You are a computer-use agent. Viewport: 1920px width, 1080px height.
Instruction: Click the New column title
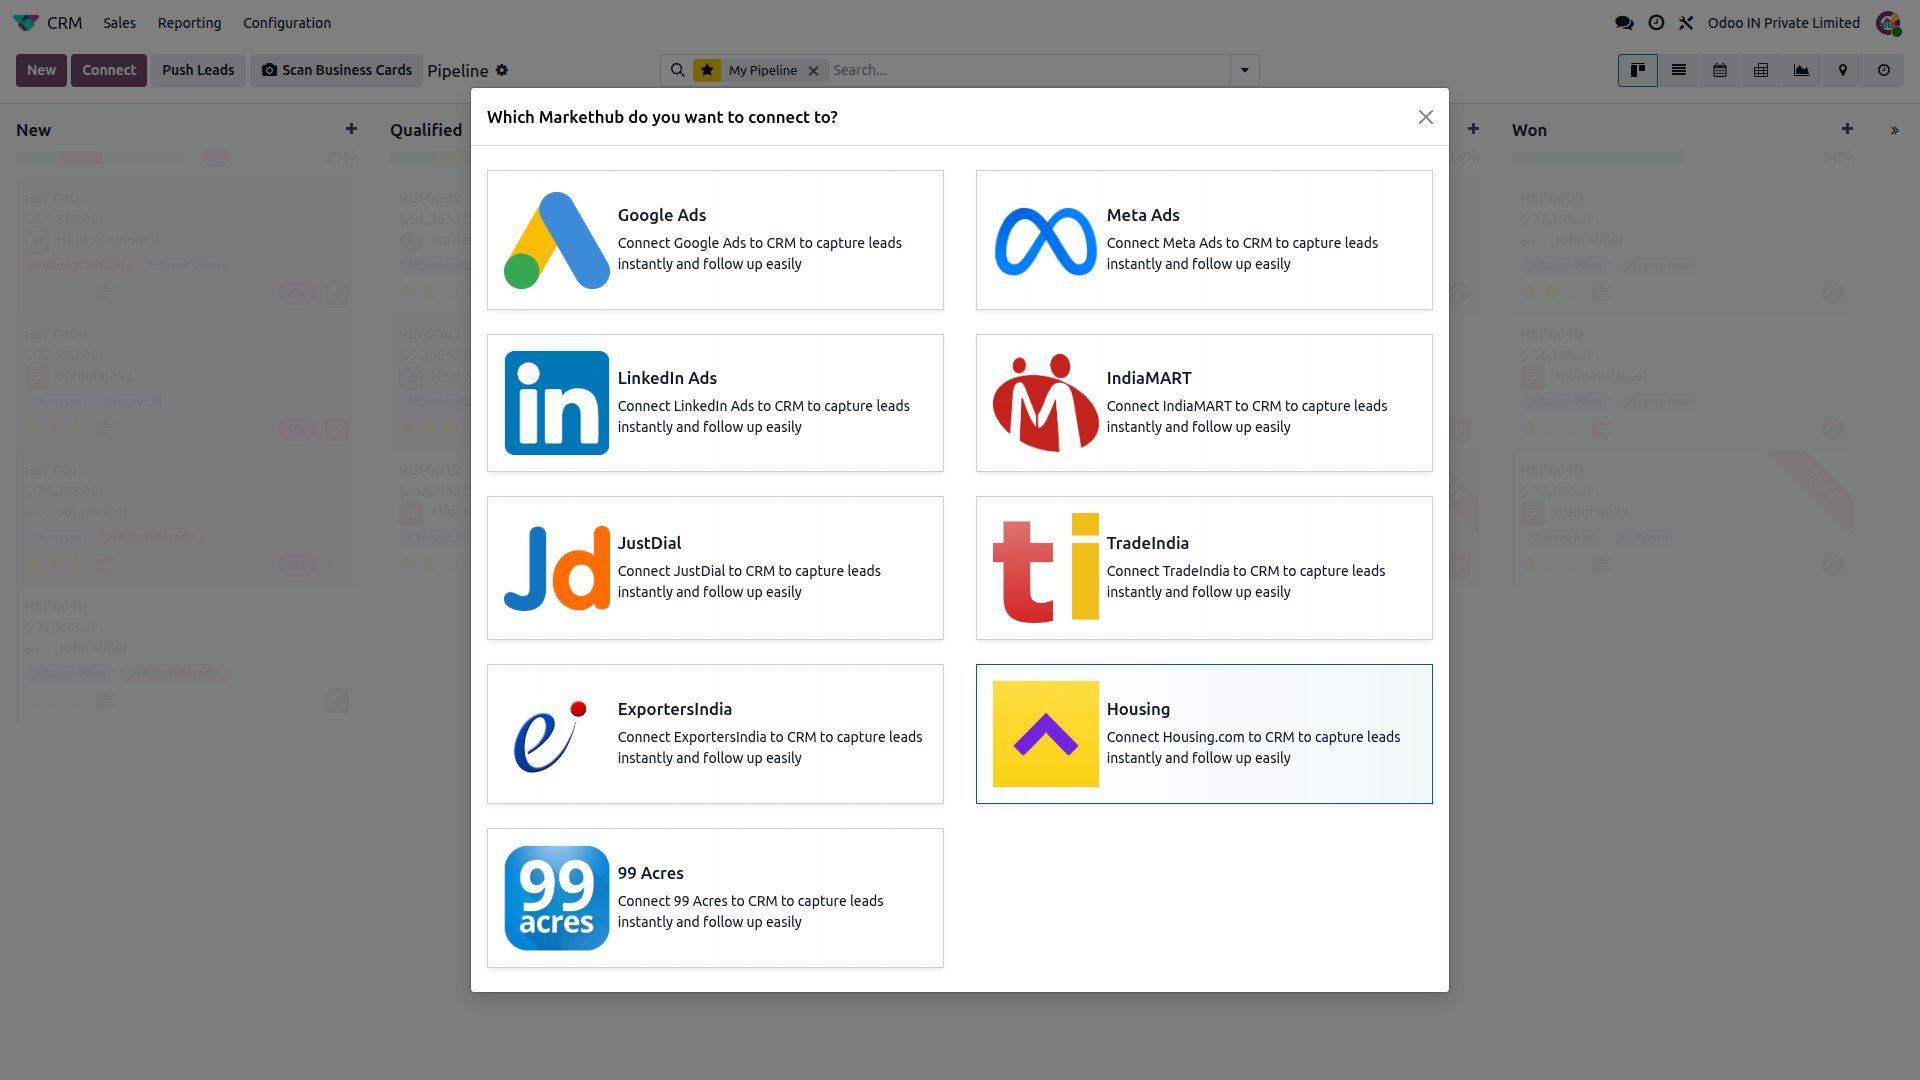point(33,130)
